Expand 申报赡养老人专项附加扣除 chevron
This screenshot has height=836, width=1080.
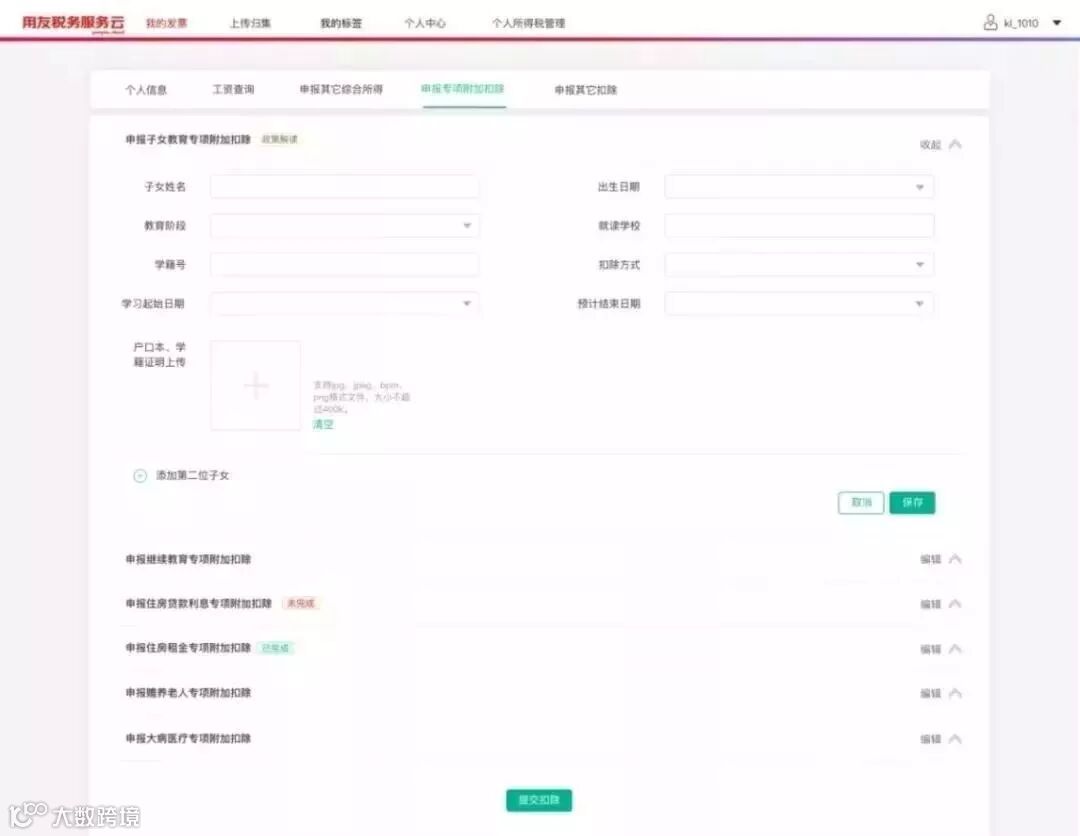(x=955, y=693)
